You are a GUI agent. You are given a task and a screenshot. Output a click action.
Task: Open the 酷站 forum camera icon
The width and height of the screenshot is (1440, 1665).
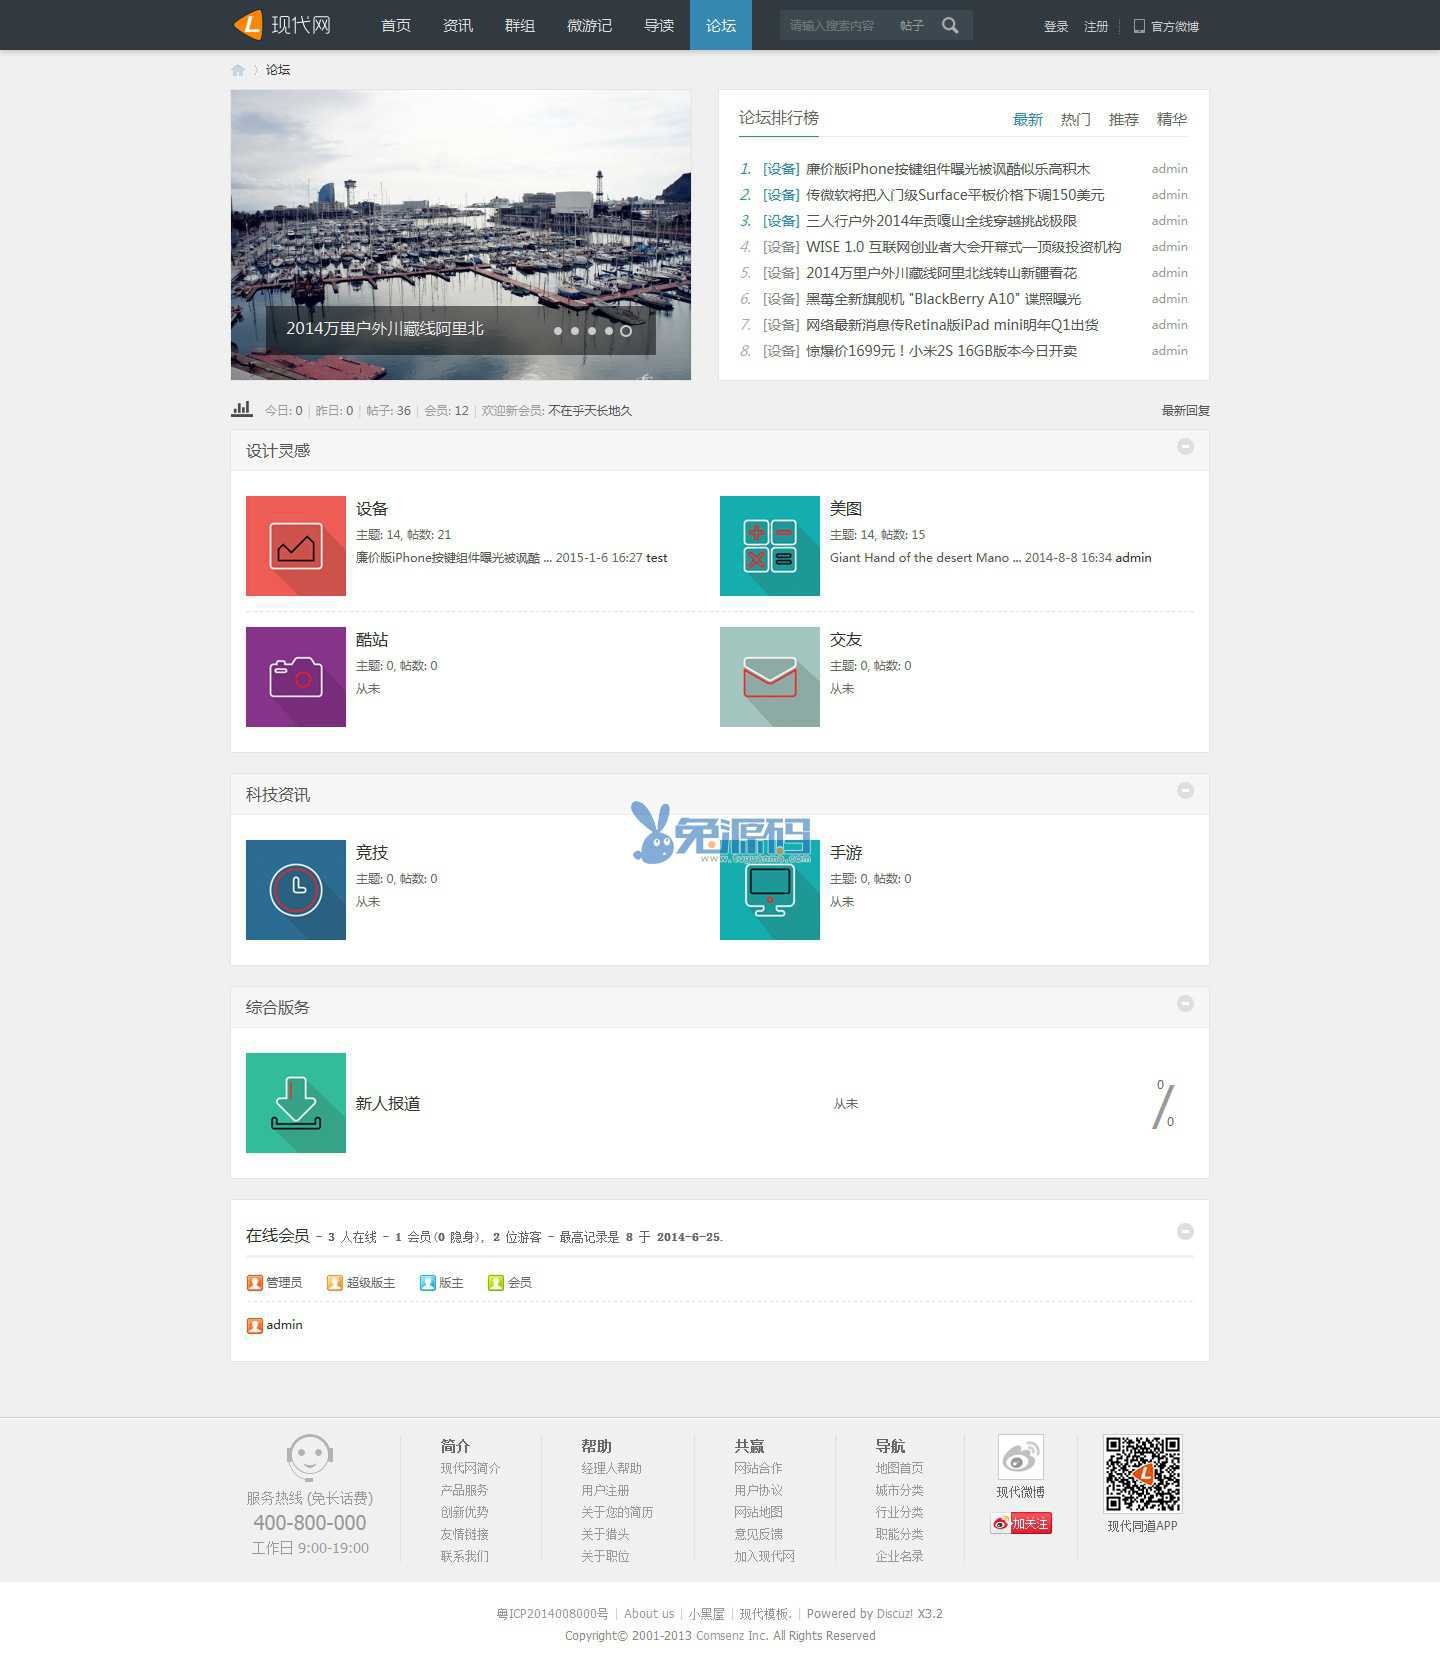tap(296, 677)
